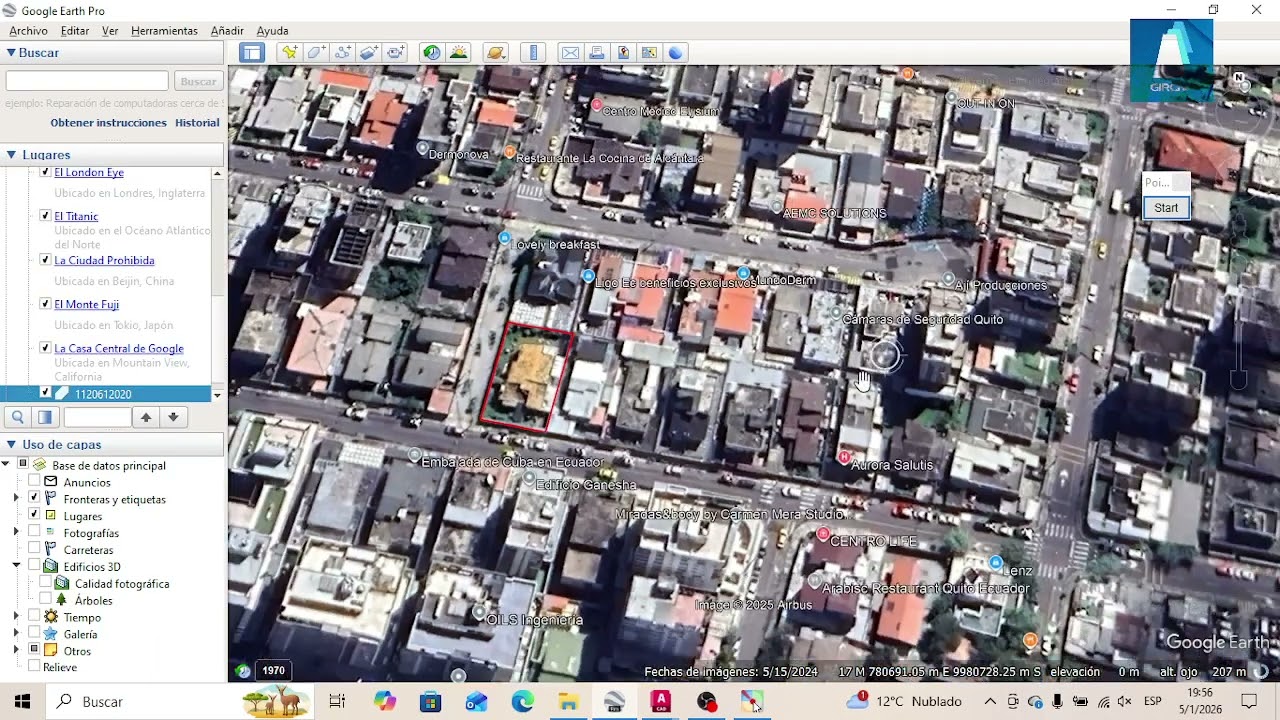Image resolution: width=1280 pixels, height=720 pixels.
Task: Open AutoCAD from the taskbar
Action: point(660,702)
